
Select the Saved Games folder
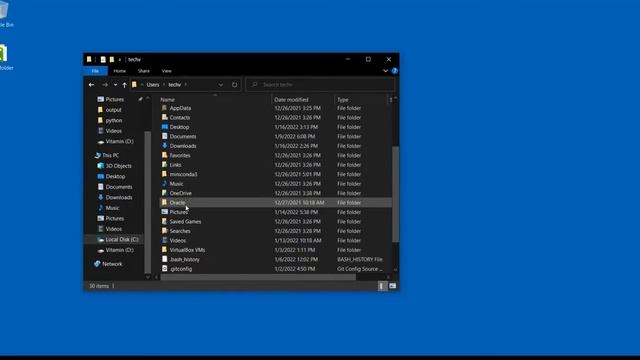pos(185,222)
